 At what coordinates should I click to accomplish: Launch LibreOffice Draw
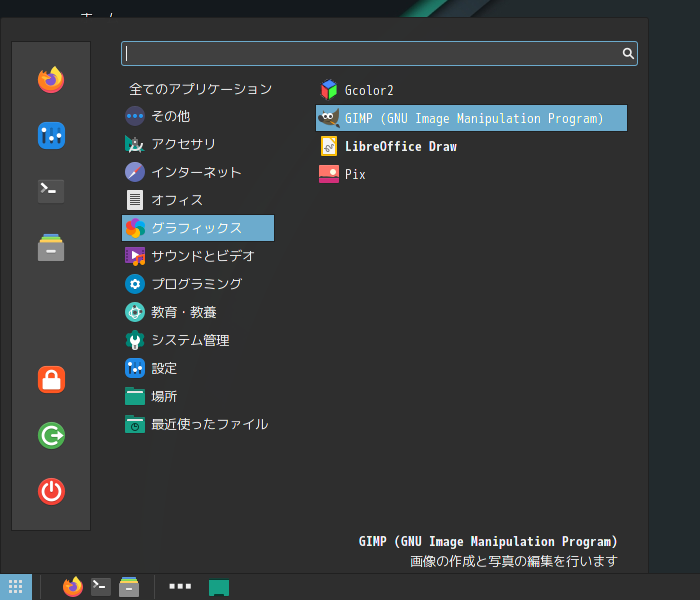(x=471, y=146)
